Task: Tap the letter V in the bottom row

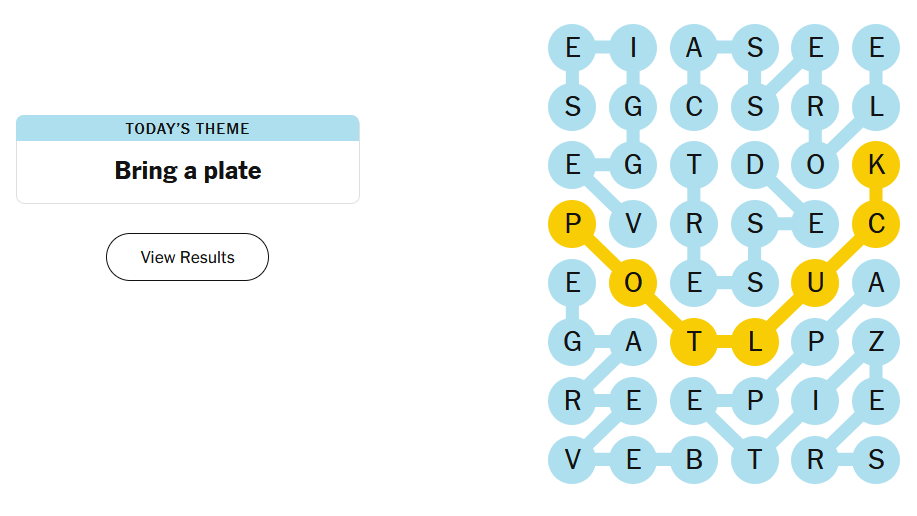Action: pyautogui.click(x=572, y=460)
